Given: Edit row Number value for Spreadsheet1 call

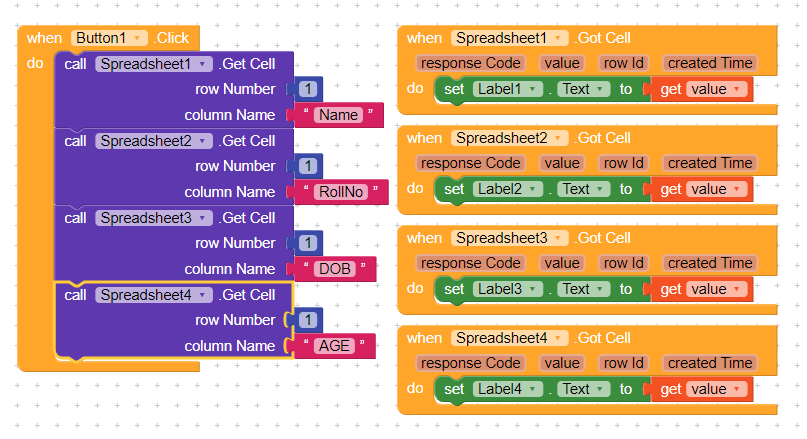Looking at the screenshot, I should pyautogui.click(x=308, y=89).
